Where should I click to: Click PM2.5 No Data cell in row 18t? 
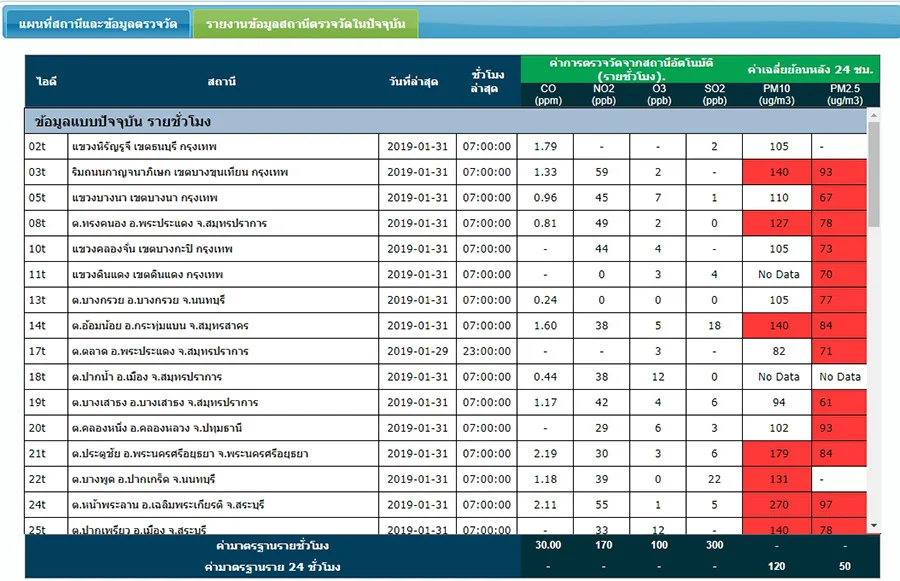click(x=840, y=377)
